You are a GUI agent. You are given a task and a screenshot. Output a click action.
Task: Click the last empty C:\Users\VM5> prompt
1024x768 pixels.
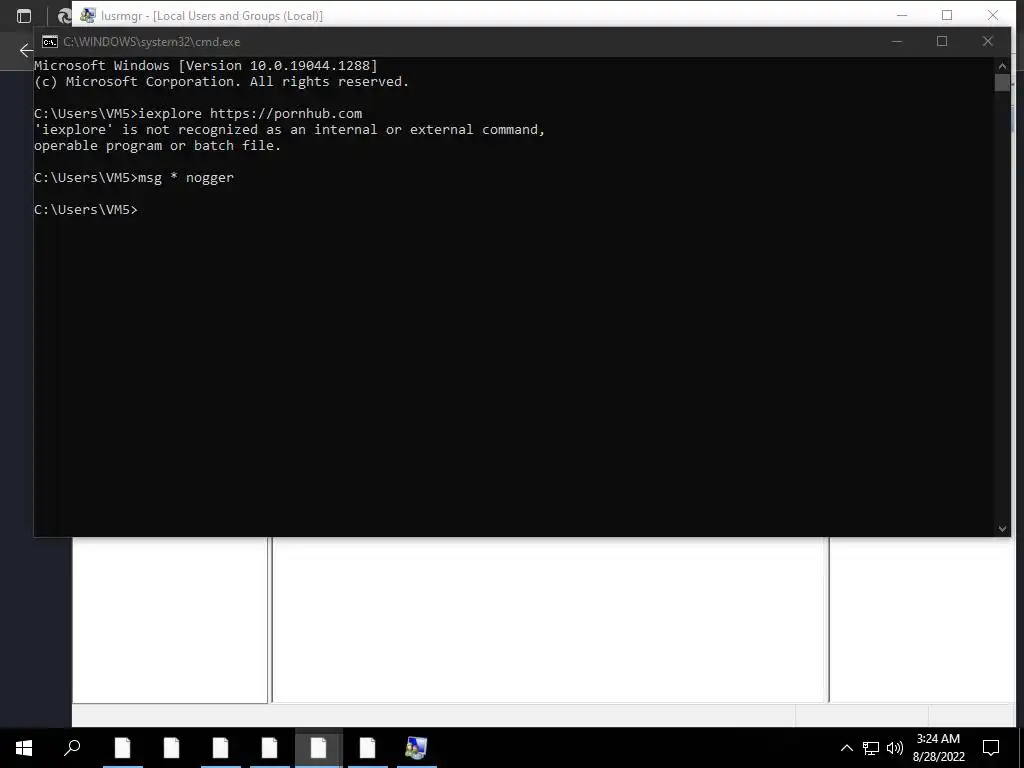[86, 210]
